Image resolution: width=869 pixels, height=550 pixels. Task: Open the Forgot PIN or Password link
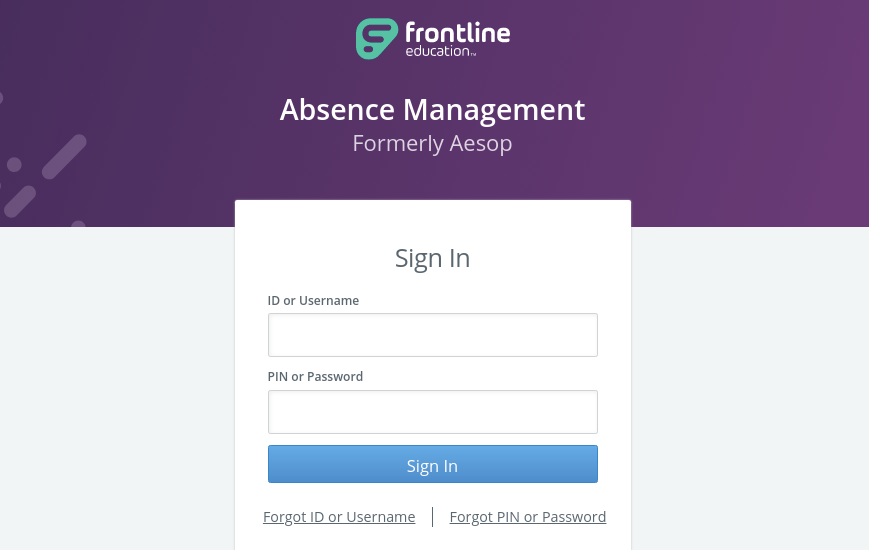(528, 517)
